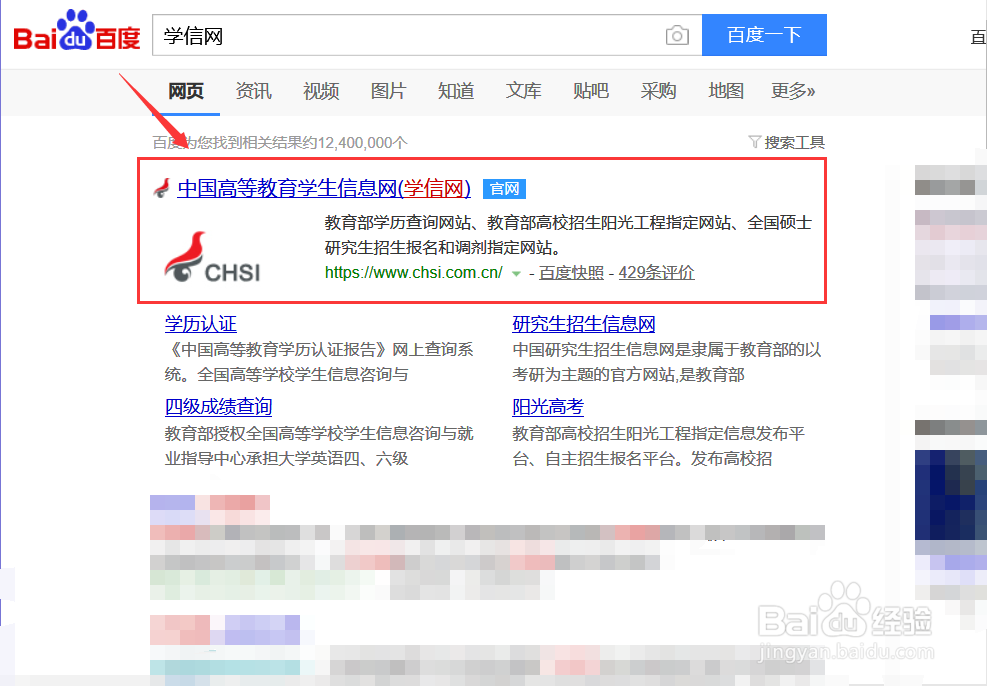The width and height of the screenshot is (987, 686).
Task: Click description 教育部高校招生阳光工程指定信息发布平
Action: (x=659, y=433)
